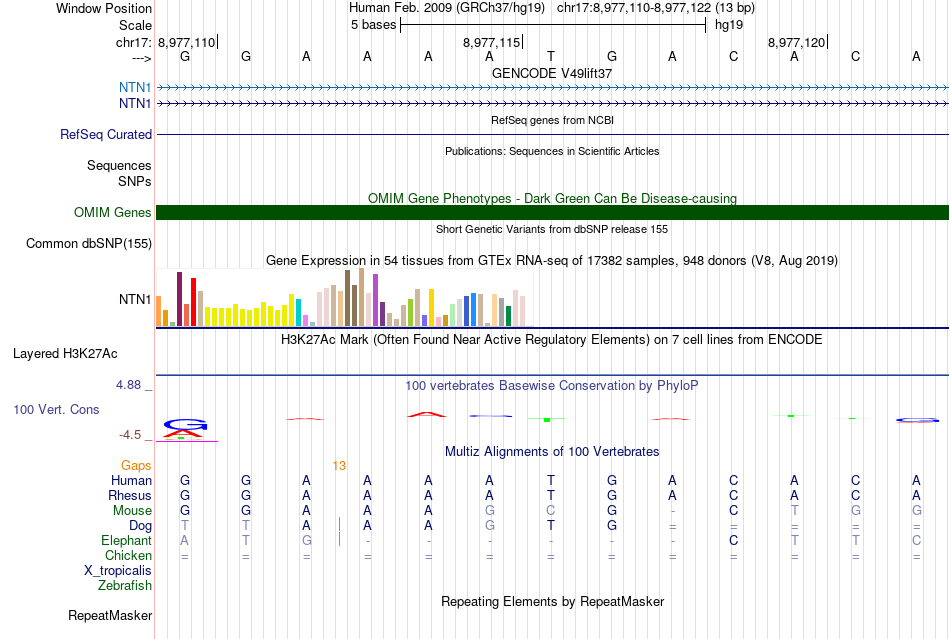Click the PhyloP G logo at first base
Screen dimensions: 950x639
point(185,424)
